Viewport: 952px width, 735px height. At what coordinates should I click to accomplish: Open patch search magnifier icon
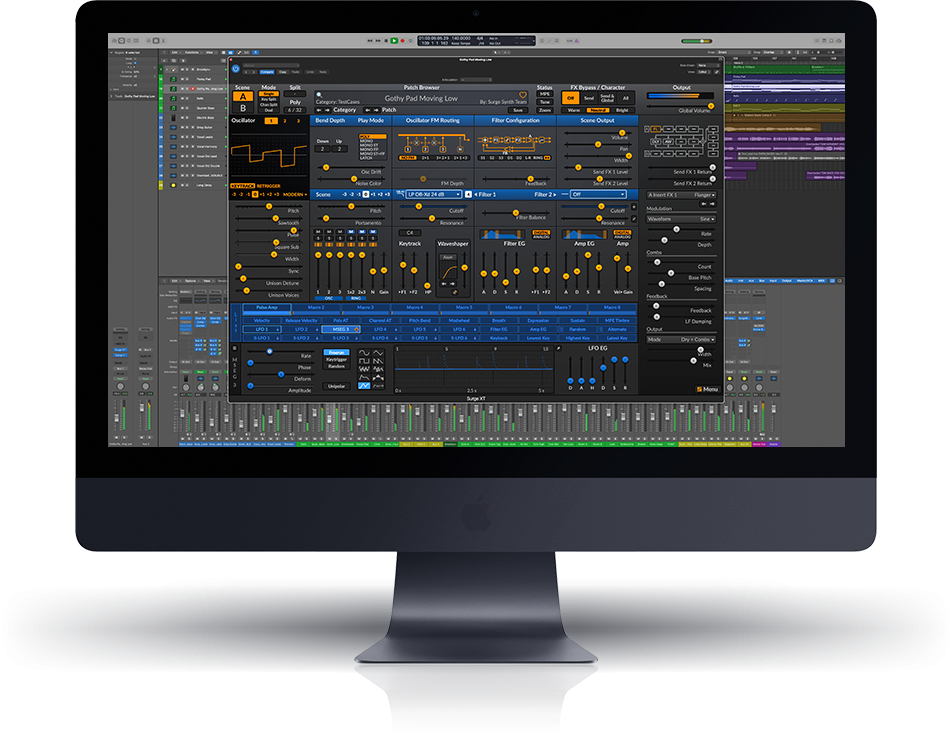tap(319, 95)
